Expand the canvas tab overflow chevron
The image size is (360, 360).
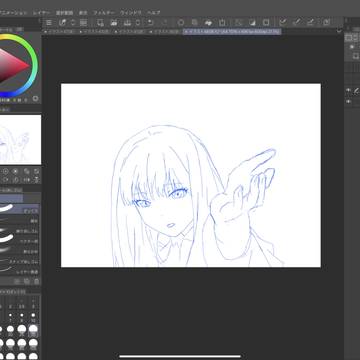(339, 31)
